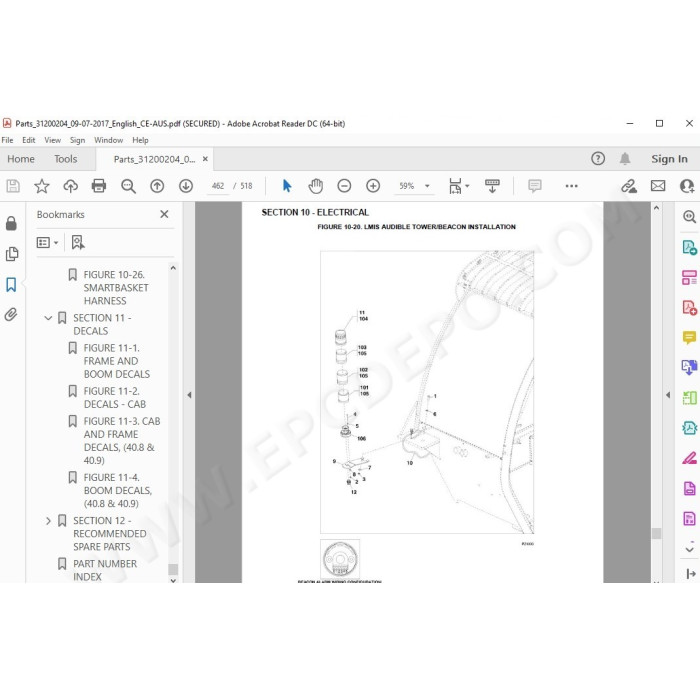Viewport: 700px width, 700px height.
Task: Open File menu
Action: (7, 140)
